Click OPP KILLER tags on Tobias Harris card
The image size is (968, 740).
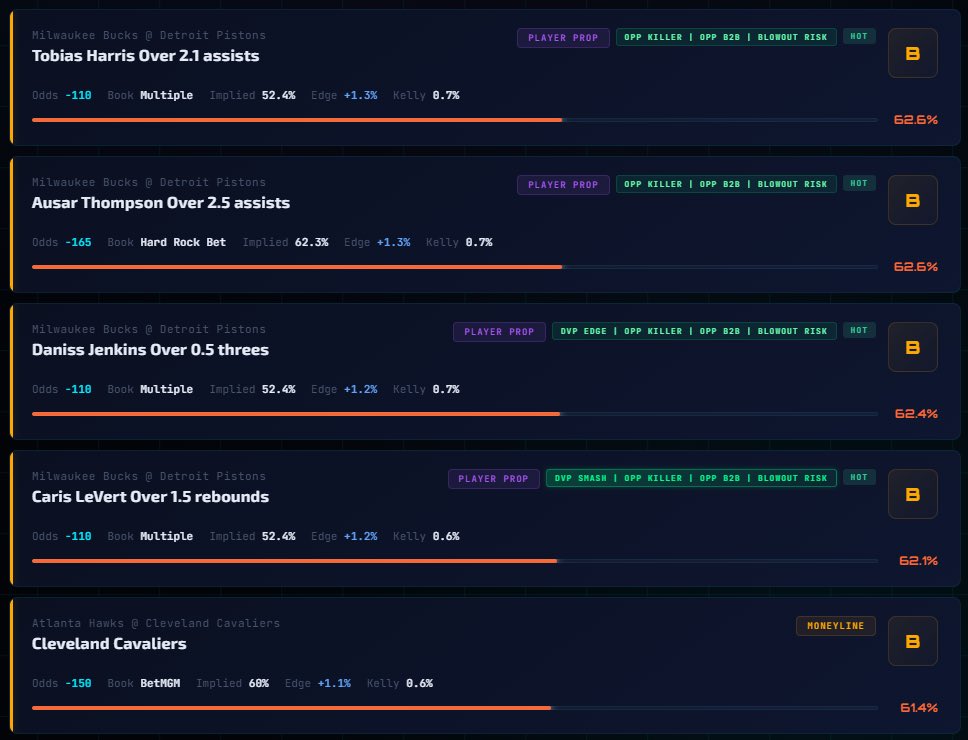(726, 37)
